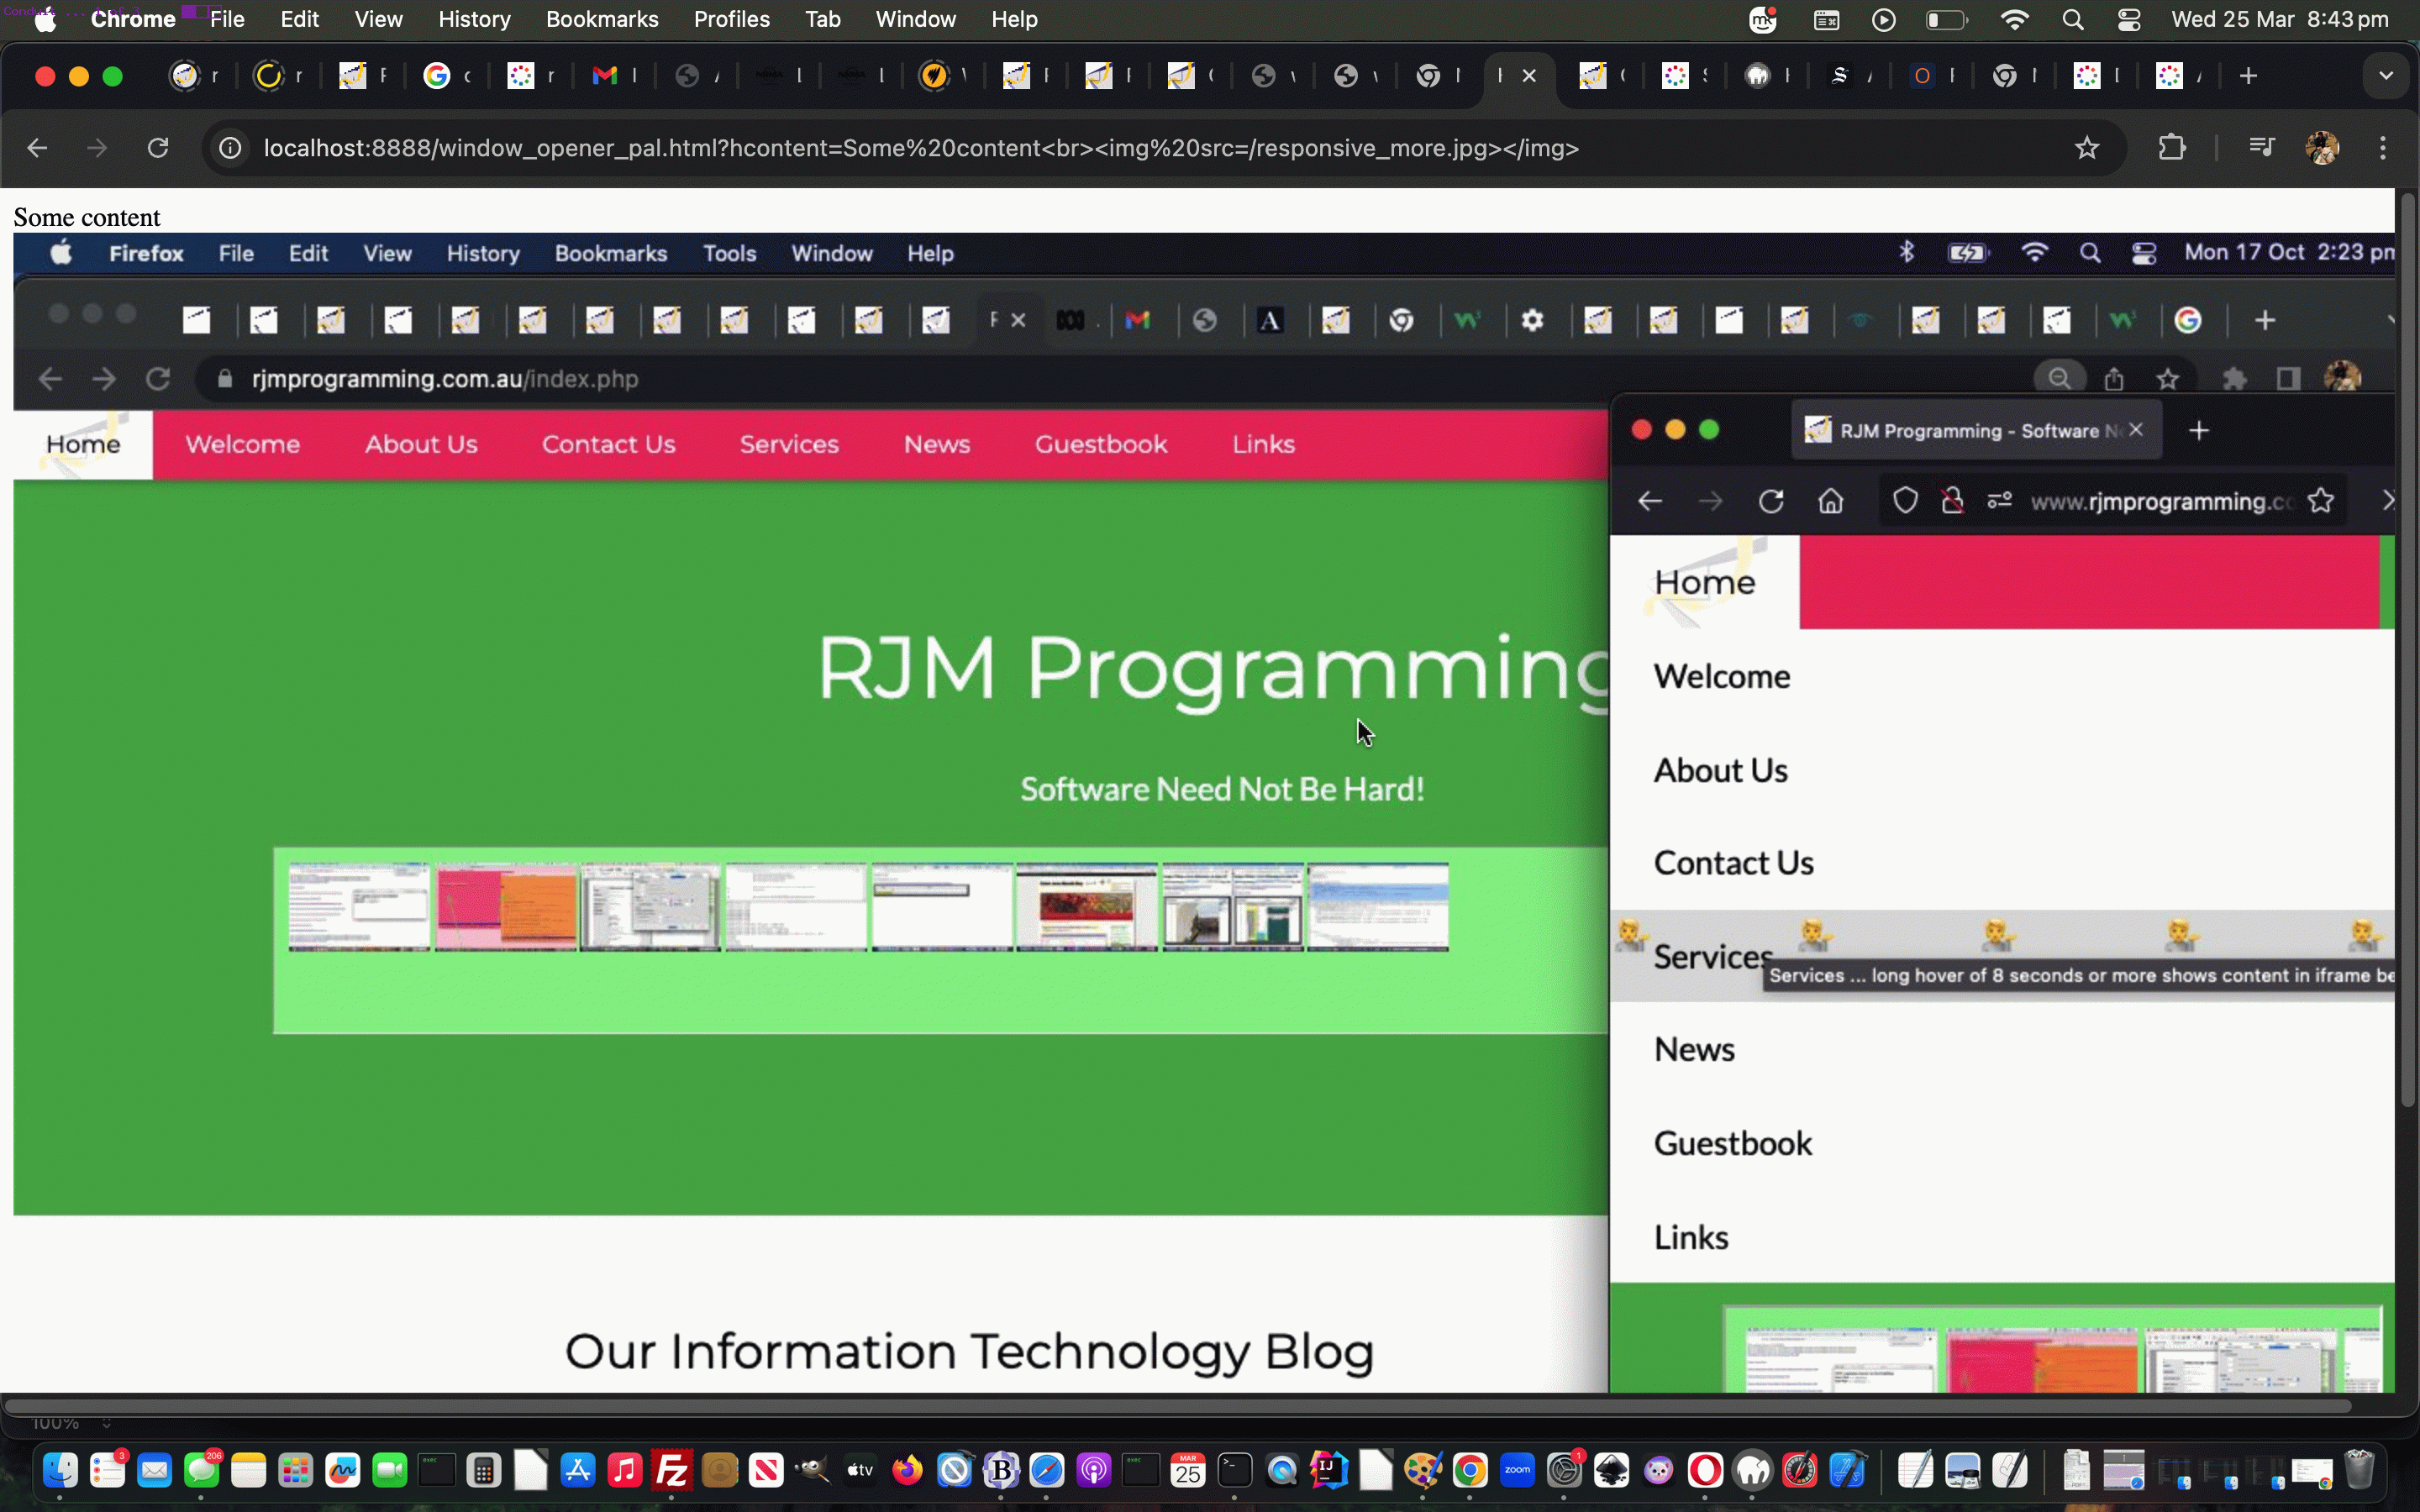The height and width of the screenshot is (1512, 2420).
Task: Click the page's vertical scrollbar thumb
Action: coord(2407,650)
